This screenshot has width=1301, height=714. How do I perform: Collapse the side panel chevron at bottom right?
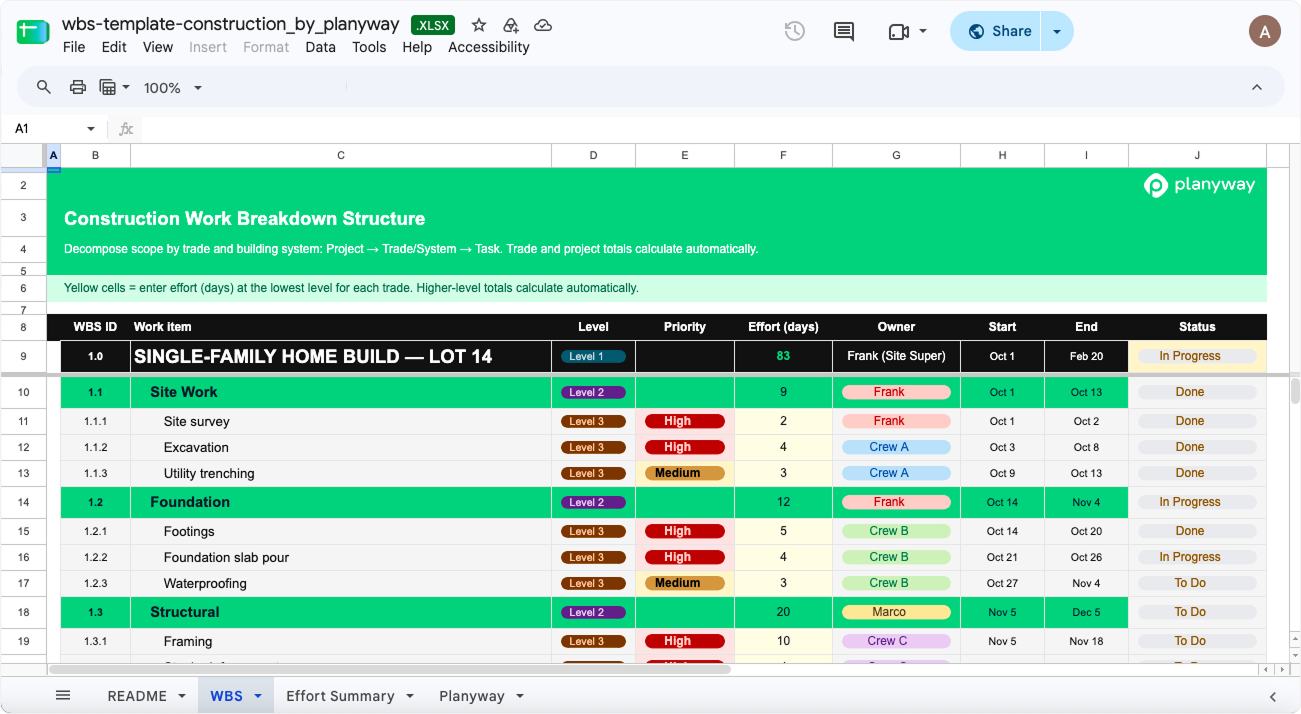[1273, 696]
